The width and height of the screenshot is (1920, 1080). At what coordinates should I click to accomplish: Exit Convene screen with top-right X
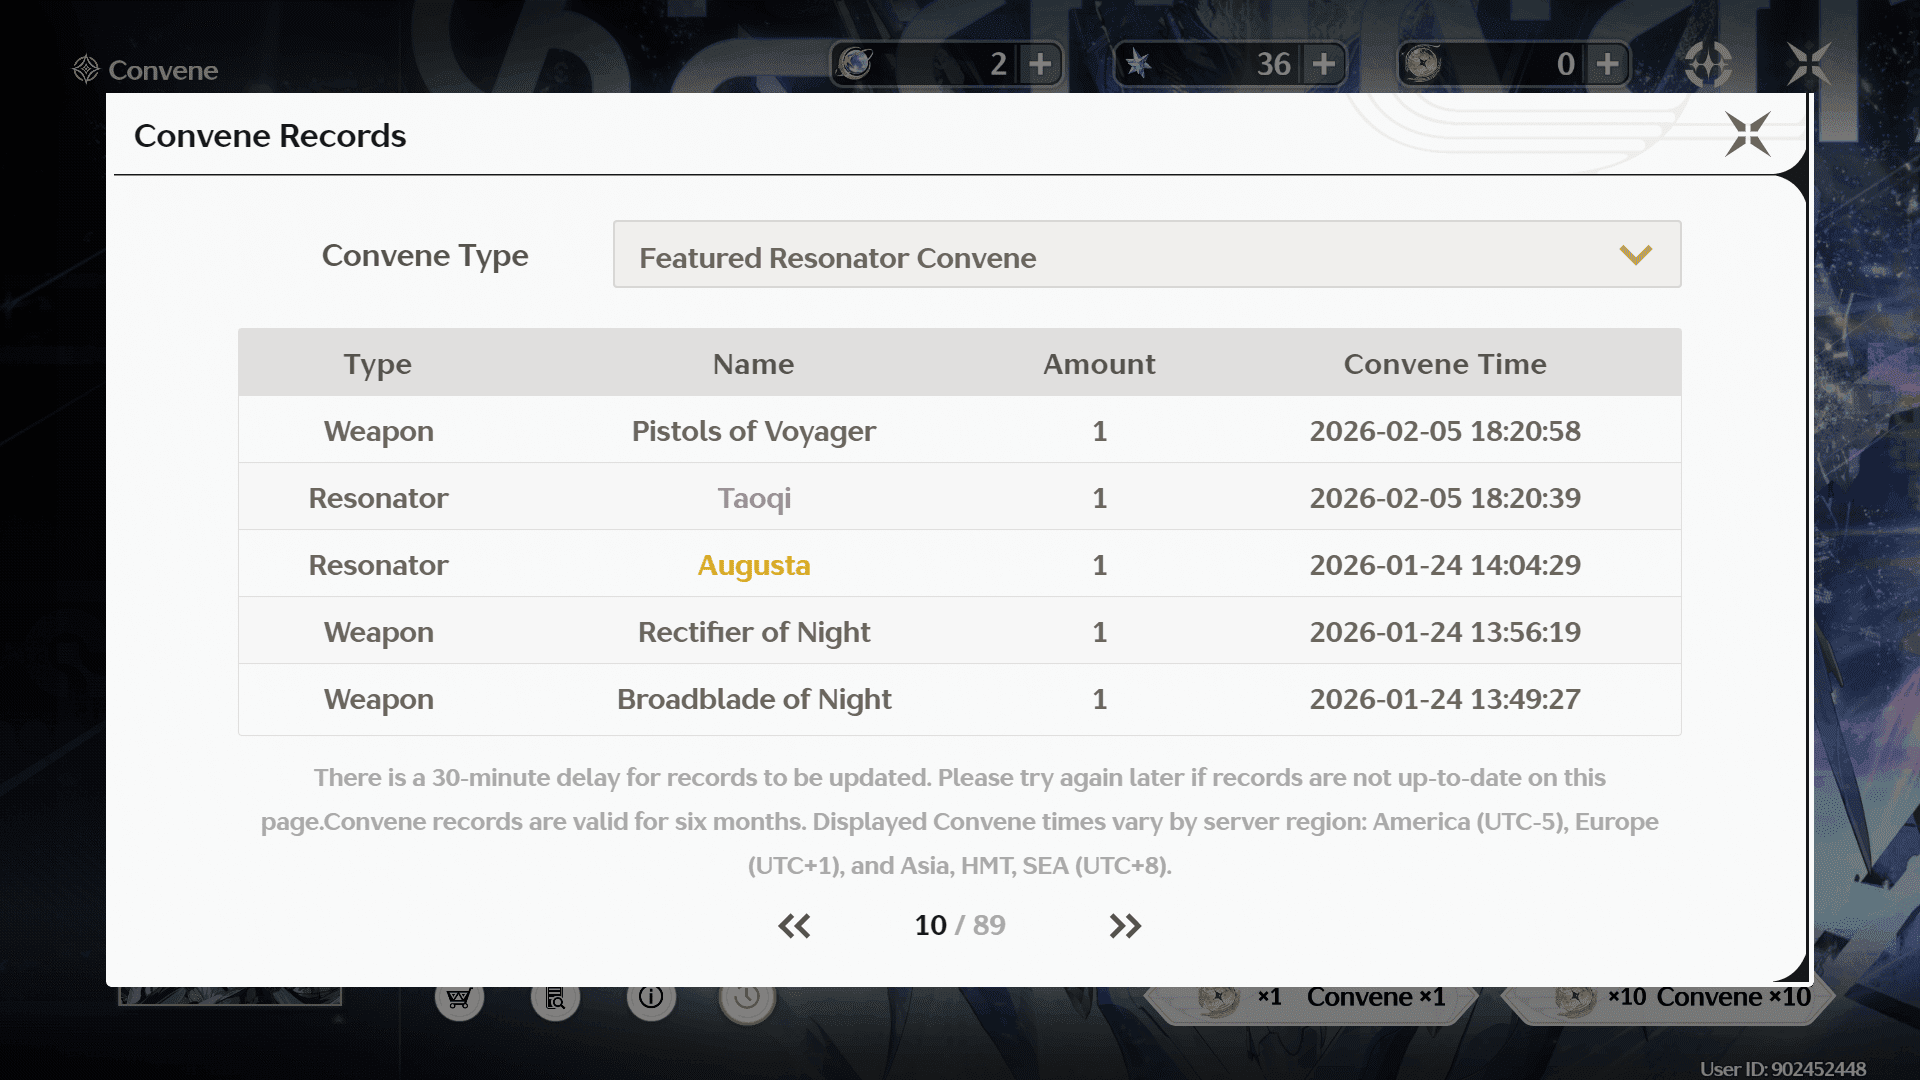coord(1808,64)
